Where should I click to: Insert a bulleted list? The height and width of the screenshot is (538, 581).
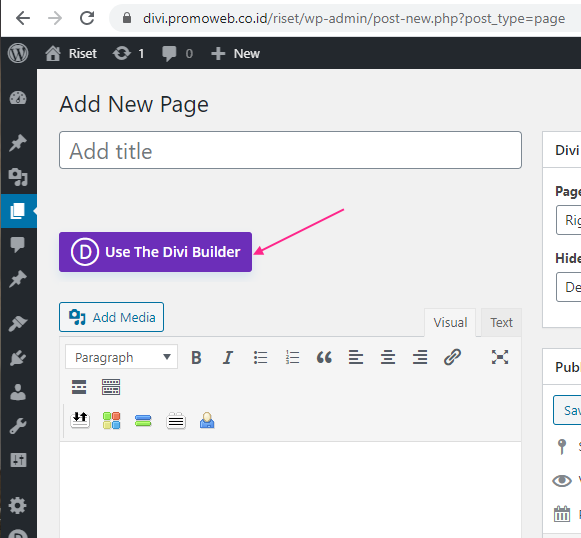click(260, 358)
